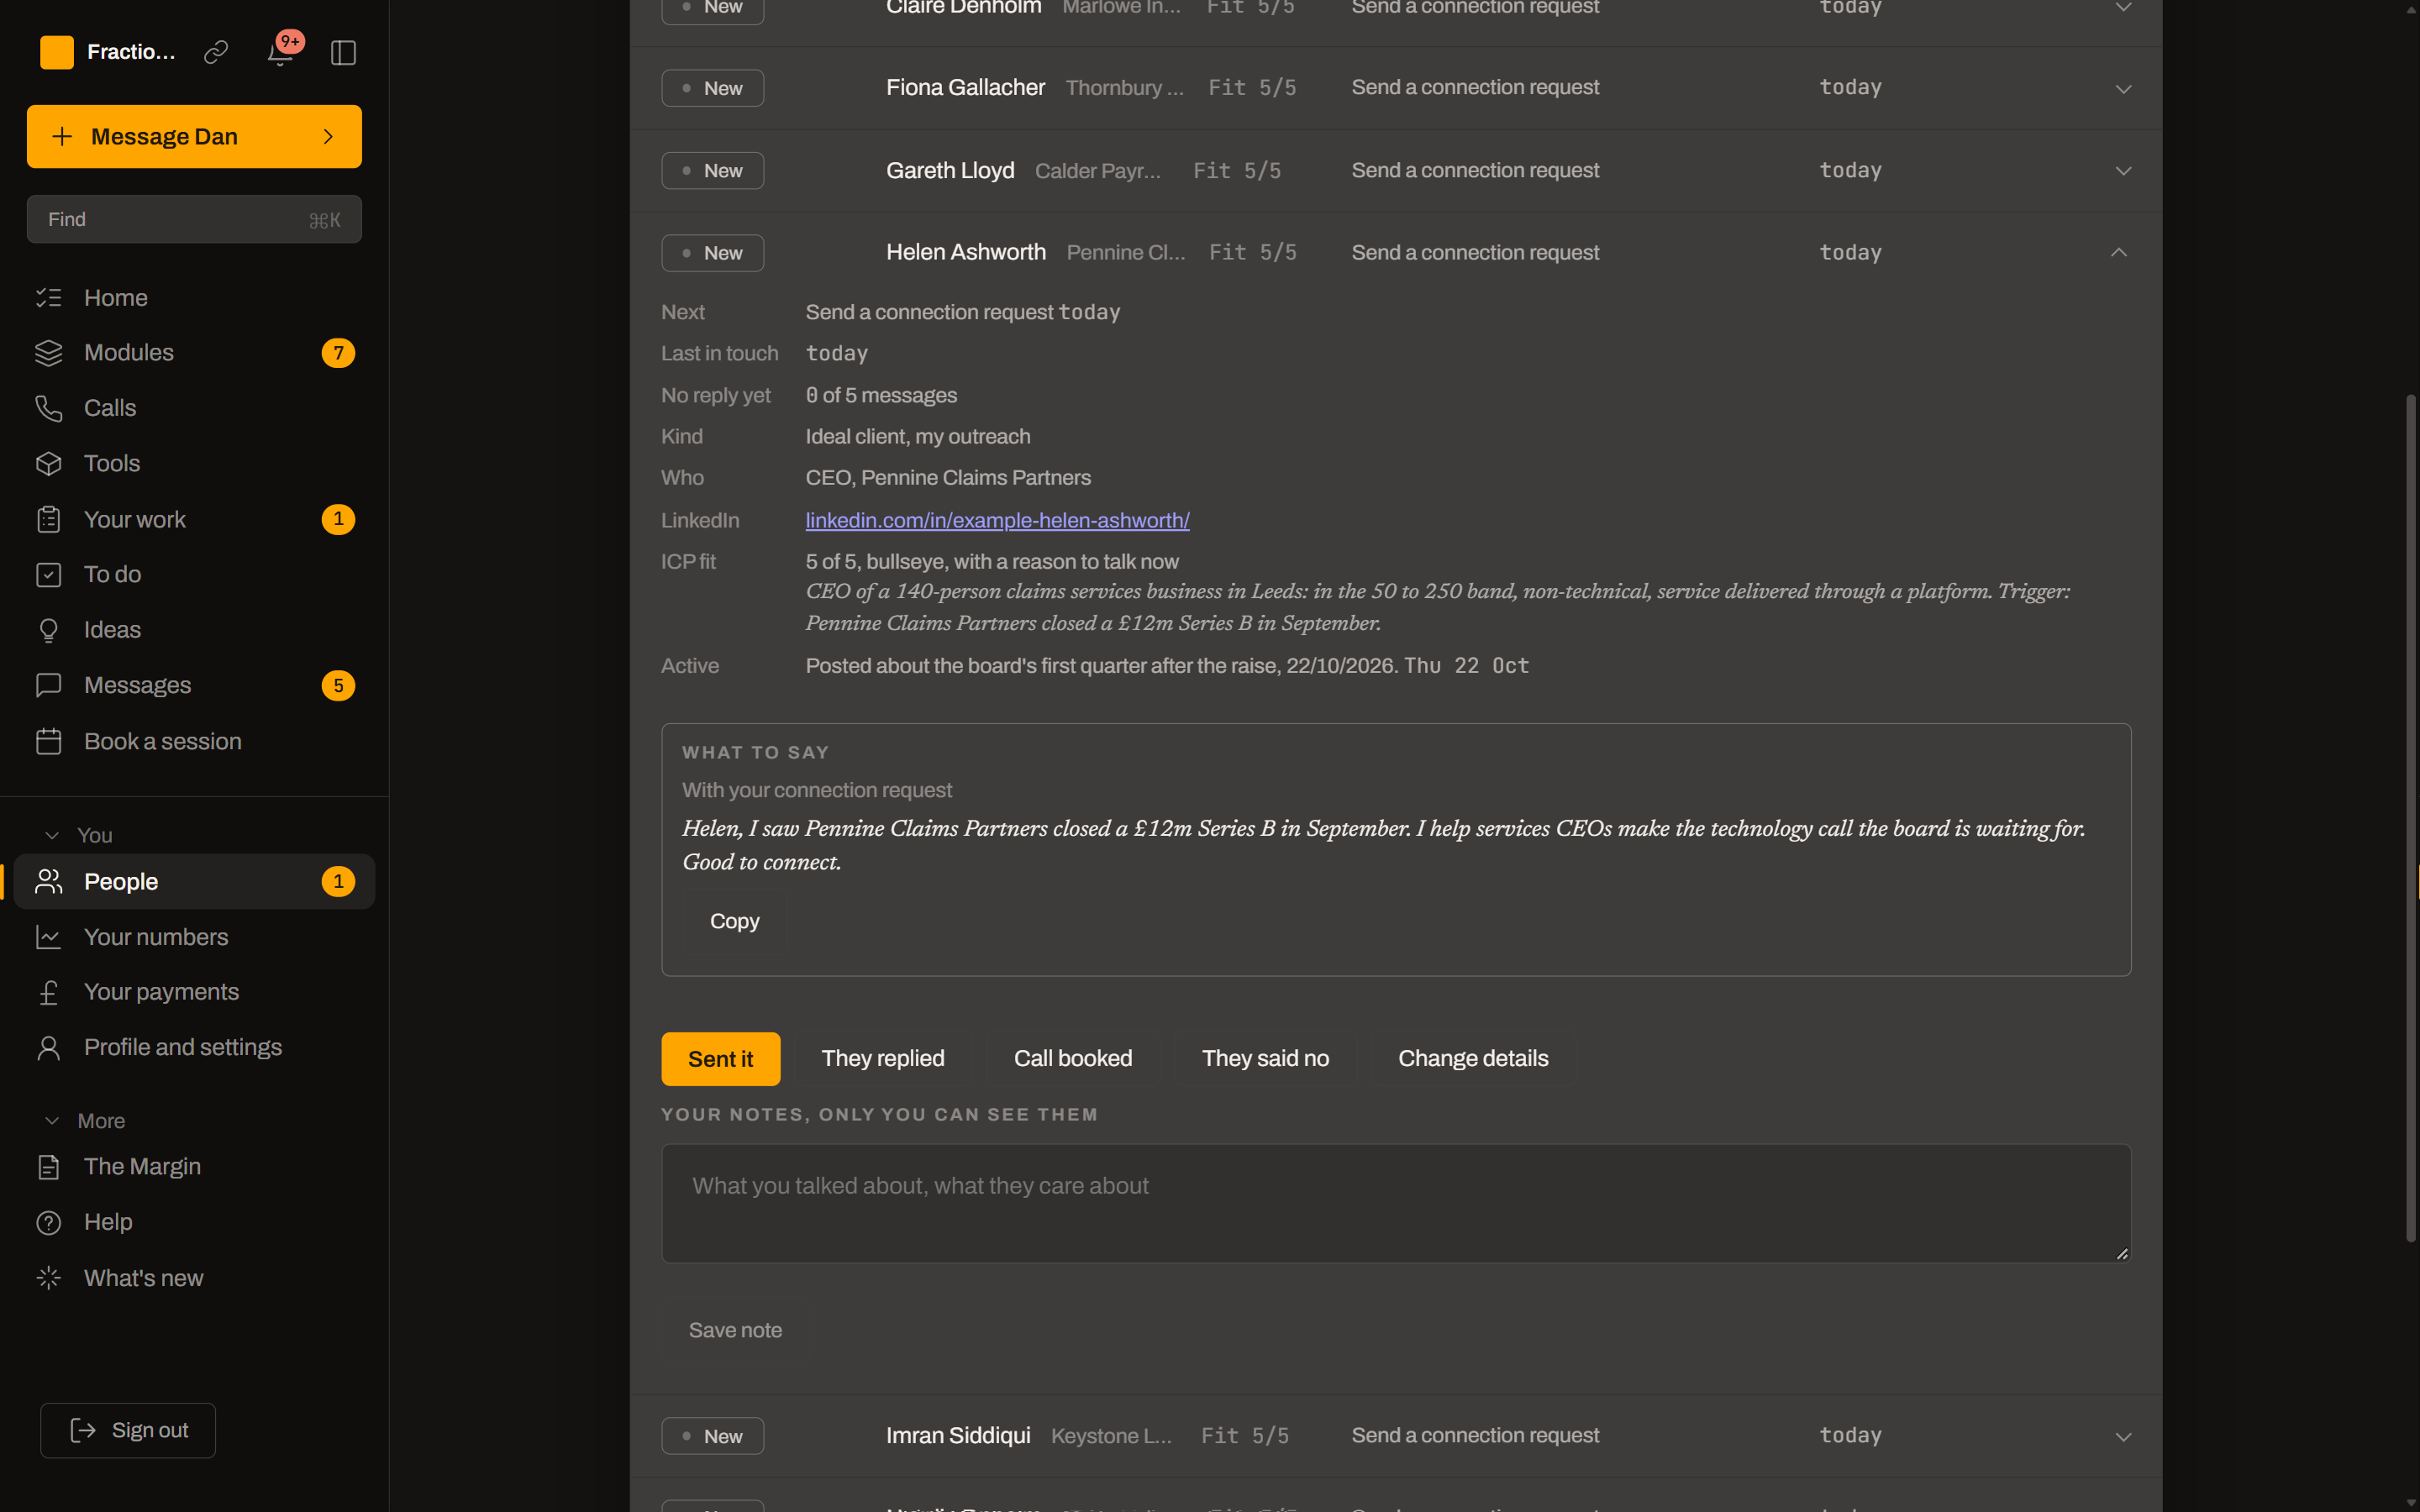Click the What's new sparkle icon

point(49,1278)
